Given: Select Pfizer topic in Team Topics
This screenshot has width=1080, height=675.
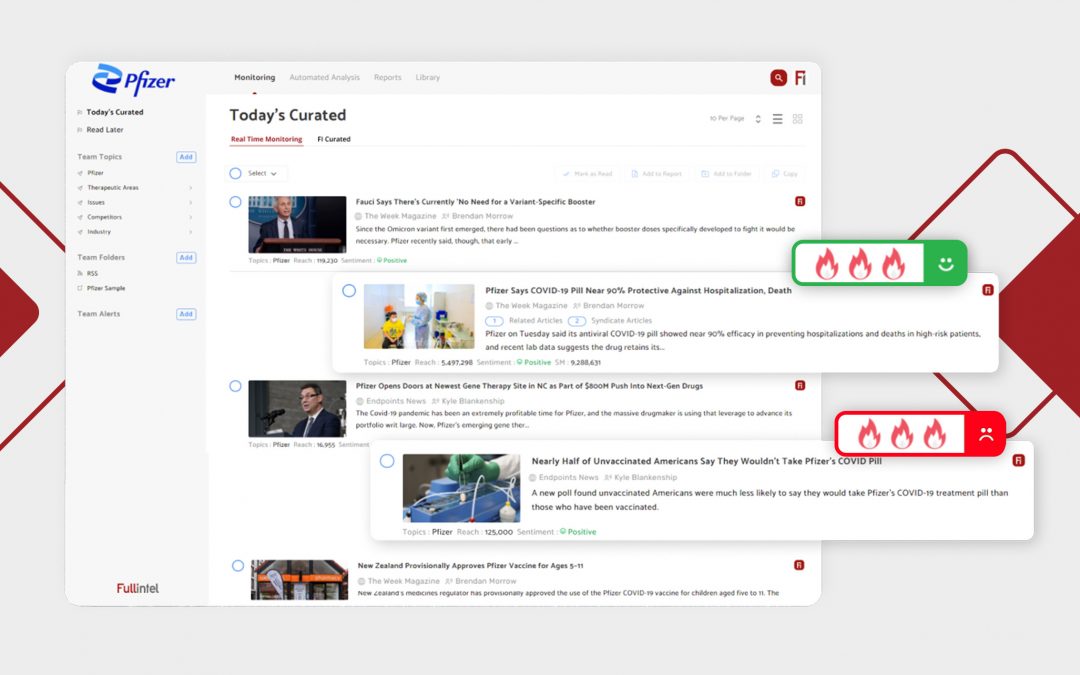Looking at the screenshot, I should (x=95, y=173).
